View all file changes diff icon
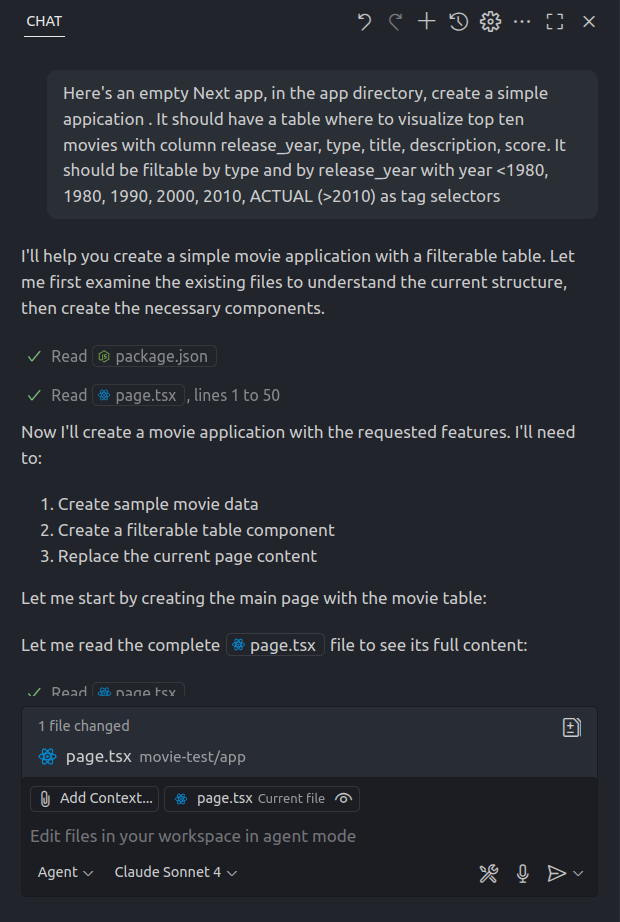The width and height of the screenshot is (620, 922). pos(572,727)
